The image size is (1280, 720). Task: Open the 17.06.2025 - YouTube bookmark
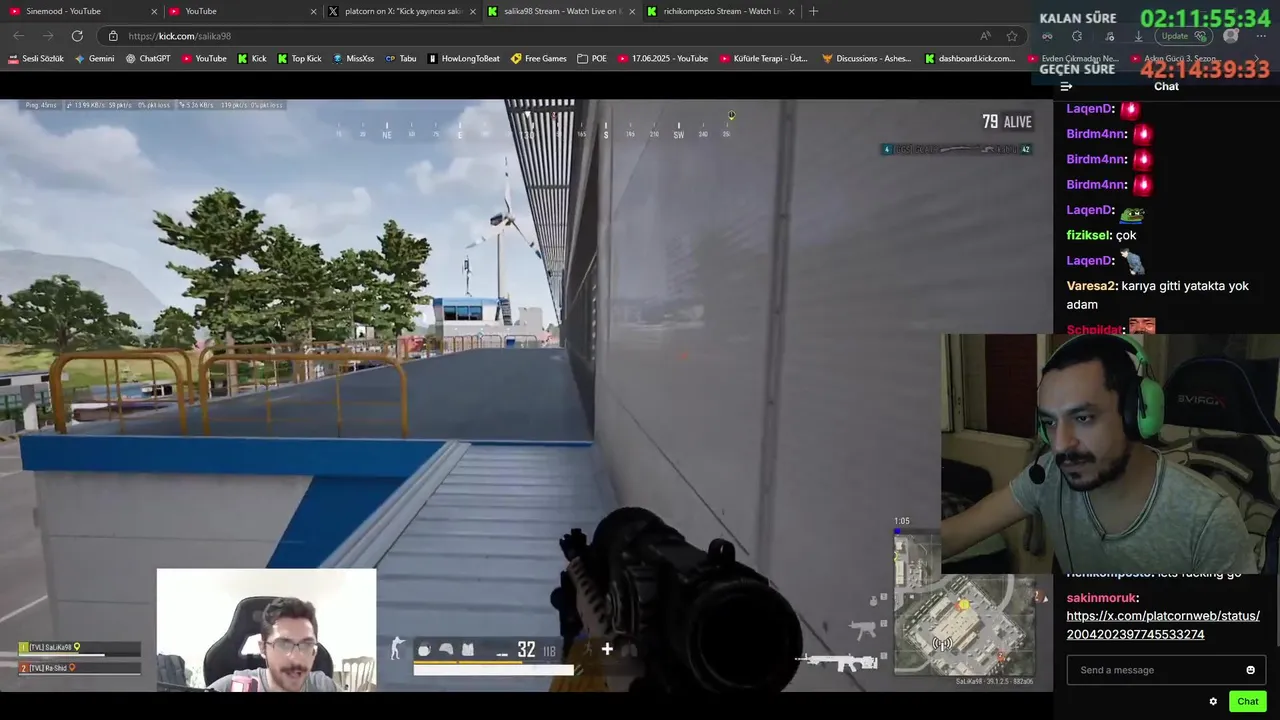pos(663,59)
